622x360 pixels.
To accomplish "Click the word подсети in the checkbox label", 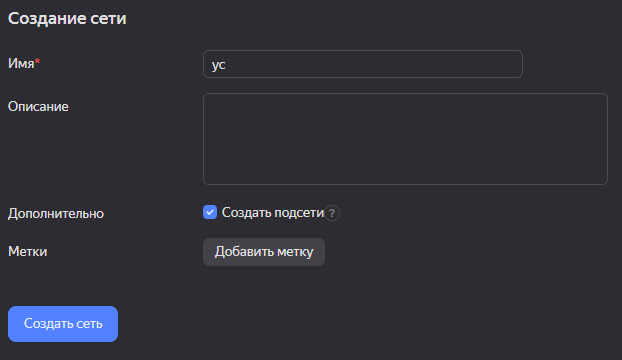I will 299,213.
